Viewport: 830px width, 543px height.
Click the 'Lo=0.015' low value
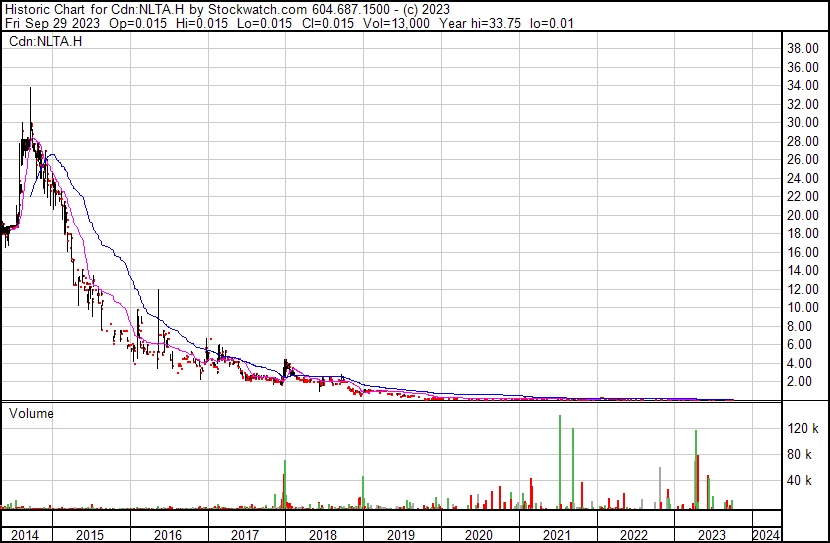click(264, 23)
